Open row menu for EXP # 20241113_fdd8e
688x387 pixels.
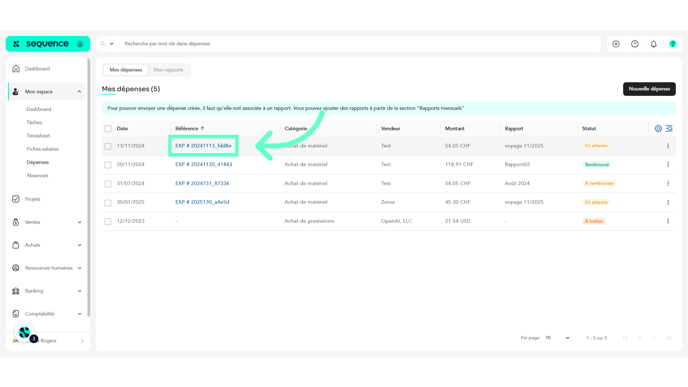[668, 146]
